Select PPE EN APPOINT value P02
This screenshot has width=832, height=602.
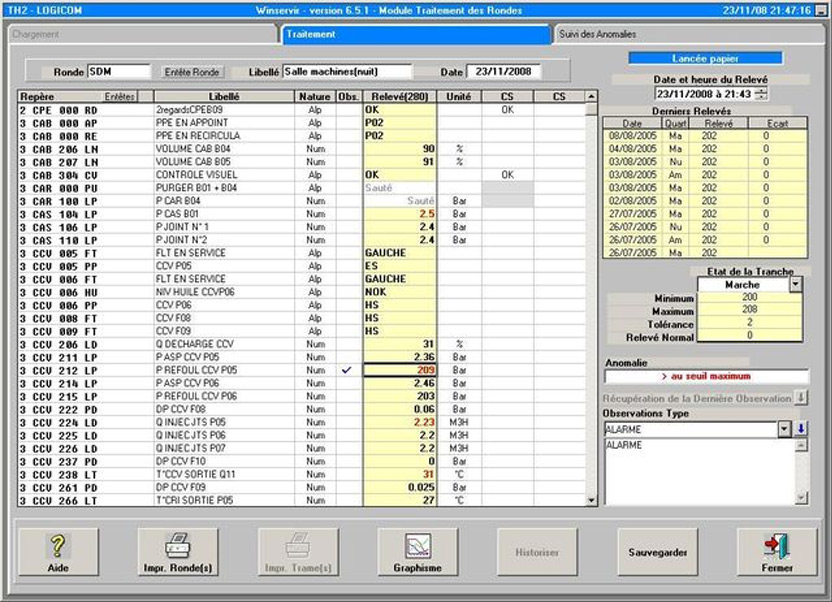click(x=400, y=123)
